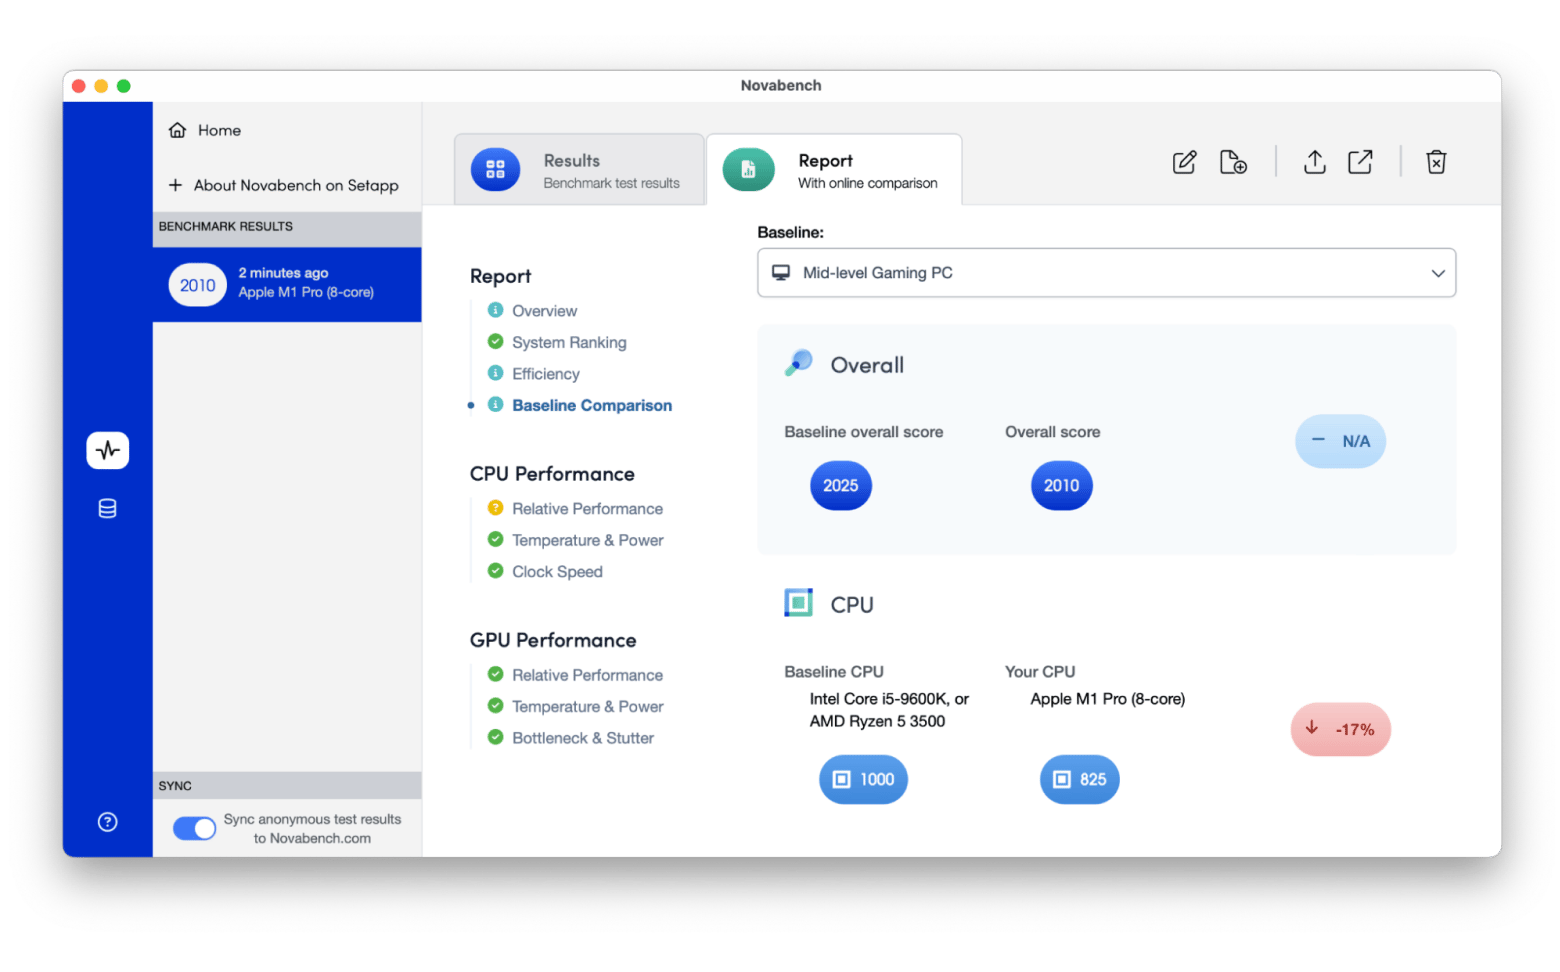The height and width of the screenshot is (972, 1560).
Task: Open GPU Relative Performance
Action: click(587, 675)
